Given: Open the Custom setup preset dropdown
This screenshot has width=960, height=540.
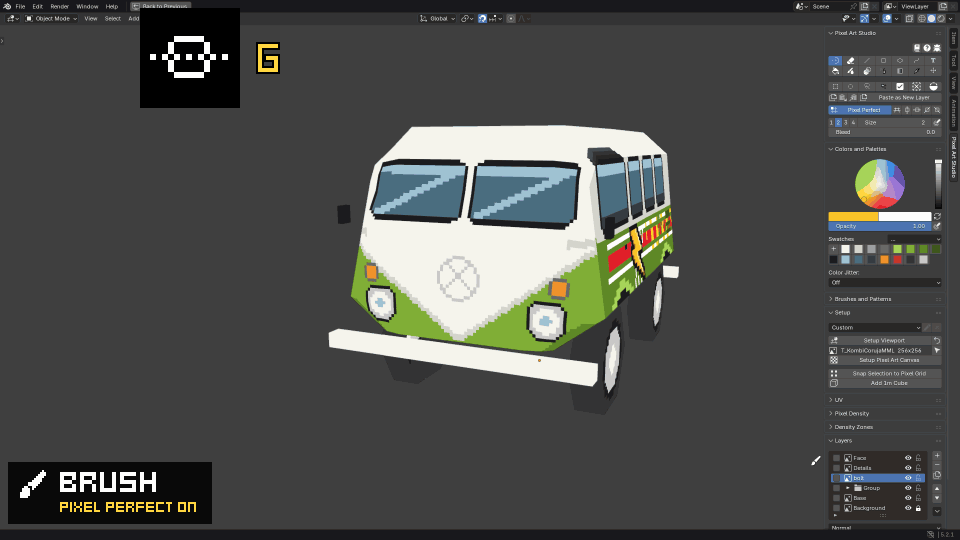Looking at the screenshot, I should coord(875,328).
